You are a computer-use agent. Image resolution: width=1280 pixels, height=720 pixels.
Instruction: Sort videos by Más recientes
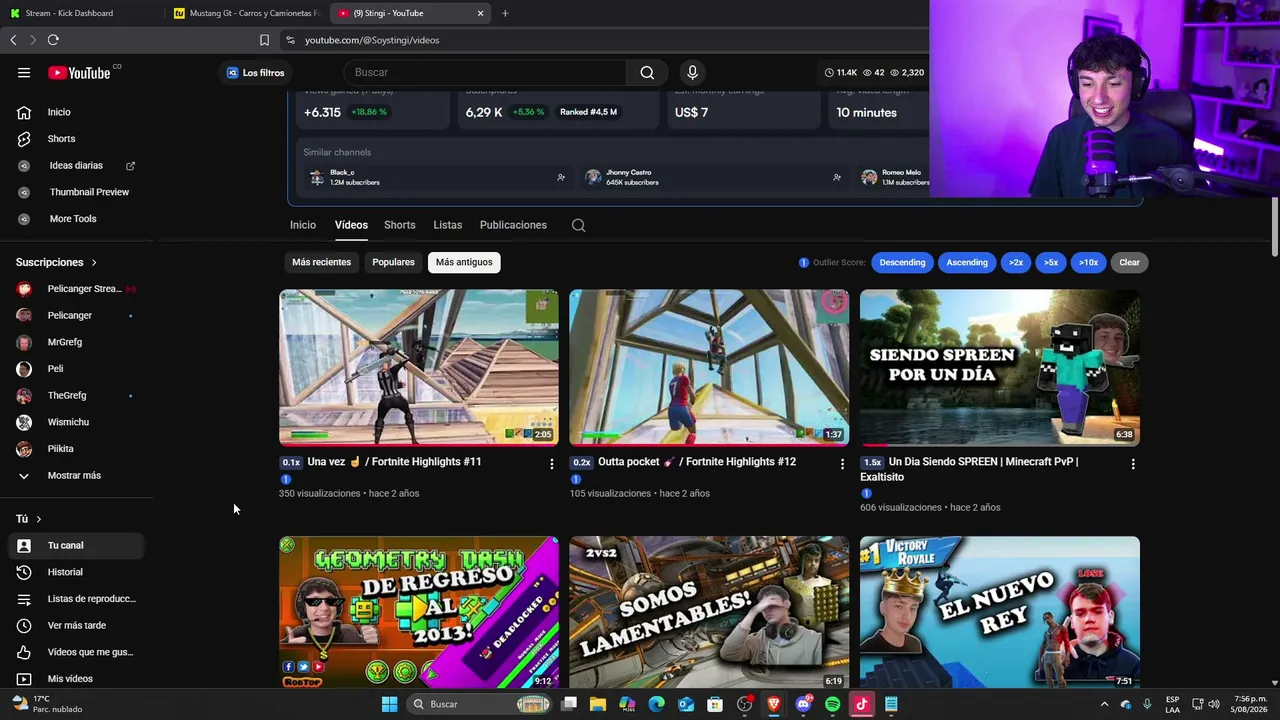click(x=321, y=262)
